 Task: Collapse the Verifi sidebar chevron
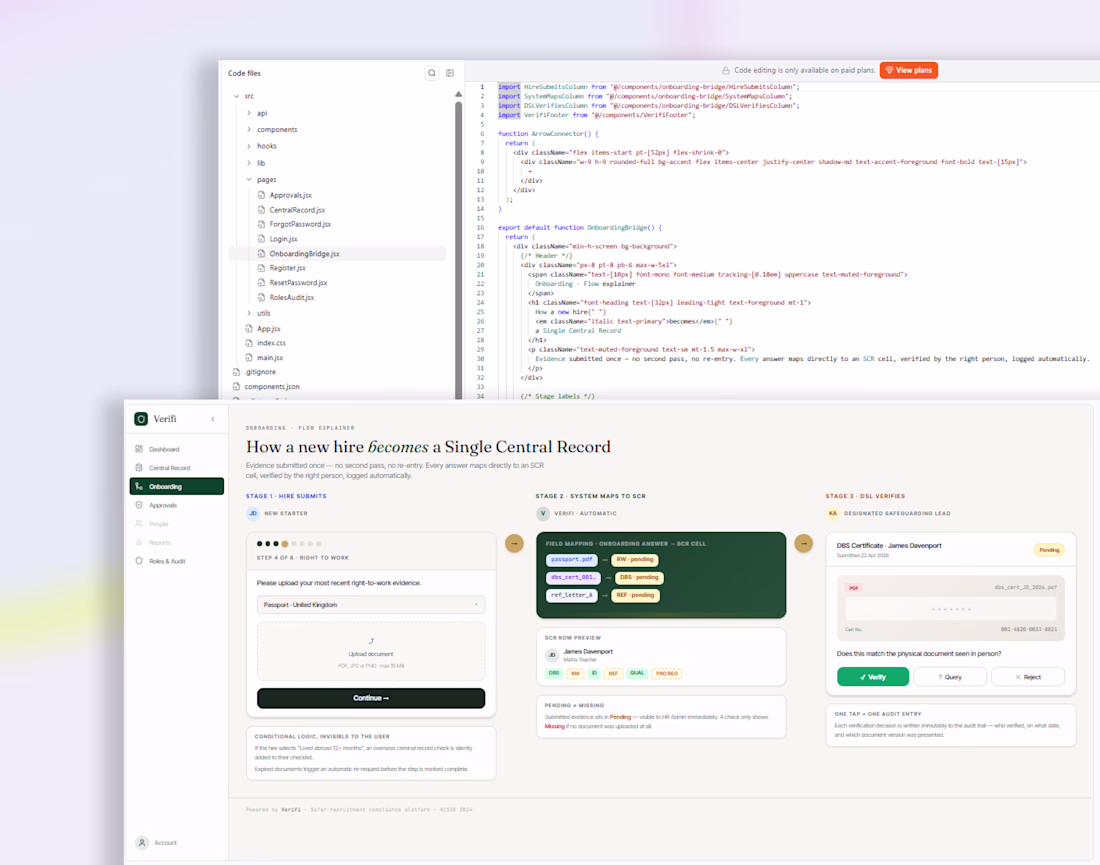pos(213,420)
